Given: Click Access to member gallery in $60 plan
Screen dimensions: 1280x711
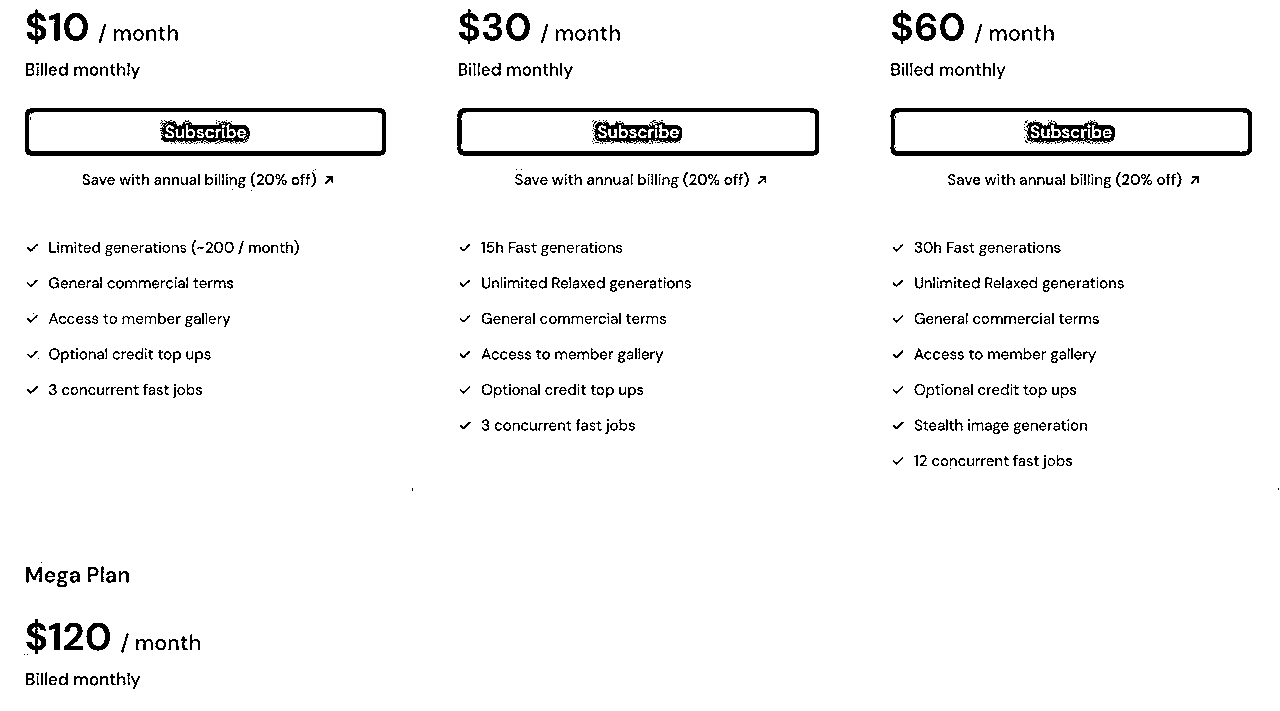Looking at the screenshot, I should tap(1005, 354).
